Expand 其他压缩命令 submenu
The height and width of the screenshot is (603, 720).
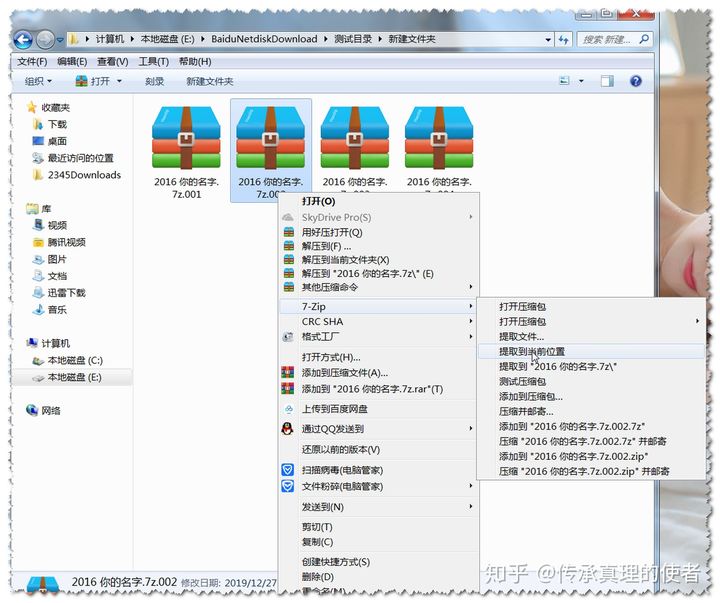[x=379, y=287]
